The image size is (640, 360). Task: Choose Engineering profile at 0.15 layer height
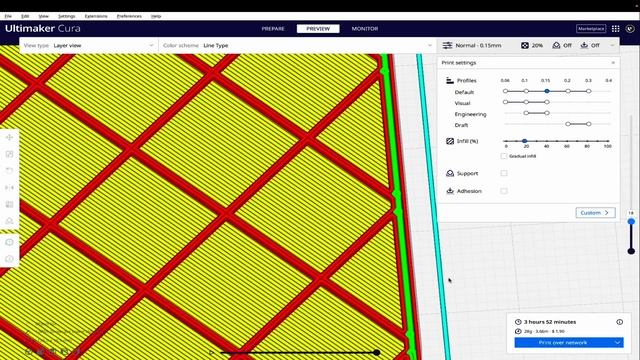pos(547,113)
